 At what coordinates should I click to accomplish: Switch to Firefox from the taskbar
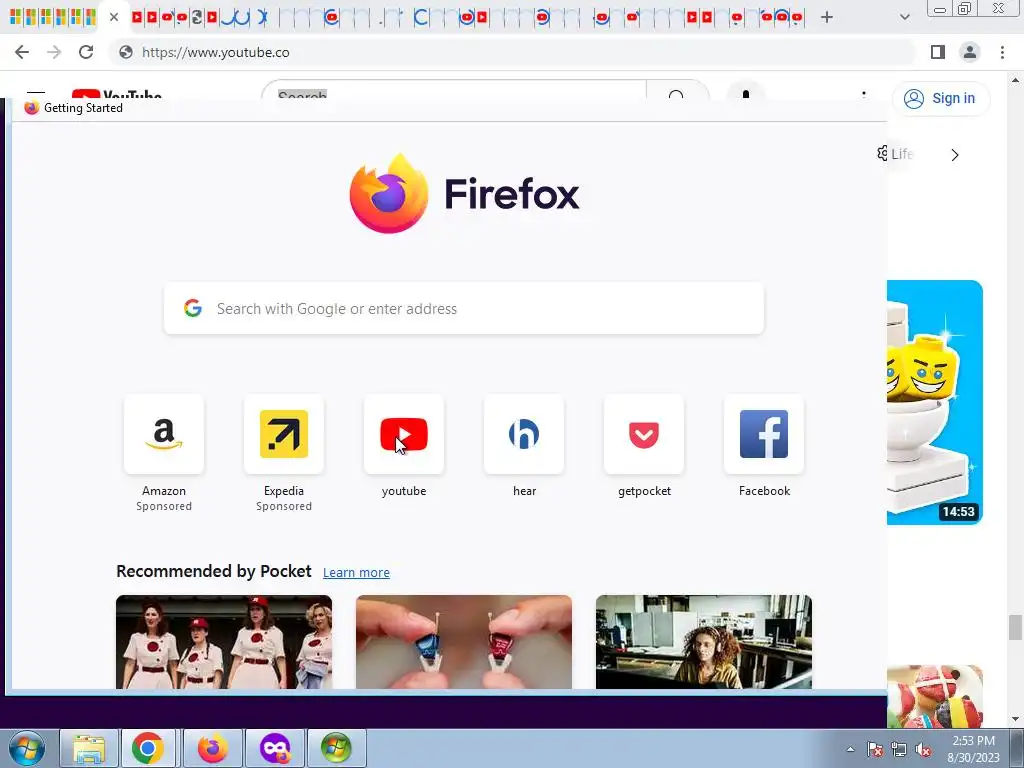213,748
